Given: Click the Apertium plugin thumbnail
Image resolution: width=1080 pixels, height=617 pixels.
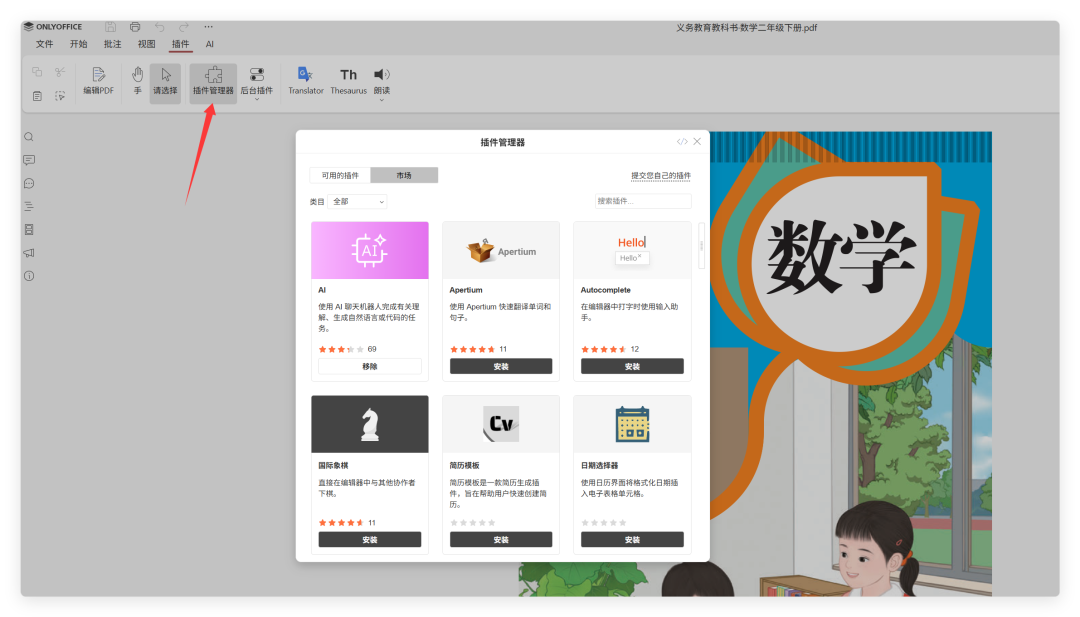Looking at the screenshot, I should pos(501,250).
